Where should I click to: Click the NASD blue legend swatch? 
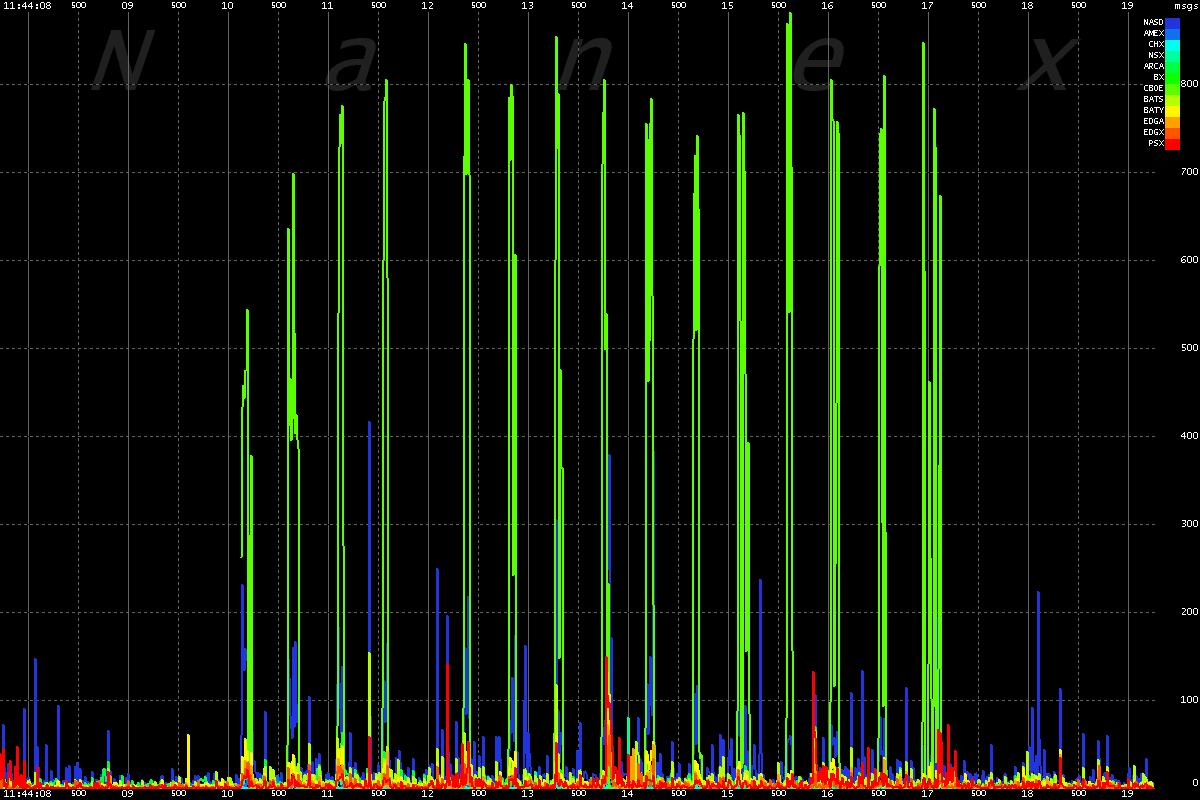[1173, 22]
